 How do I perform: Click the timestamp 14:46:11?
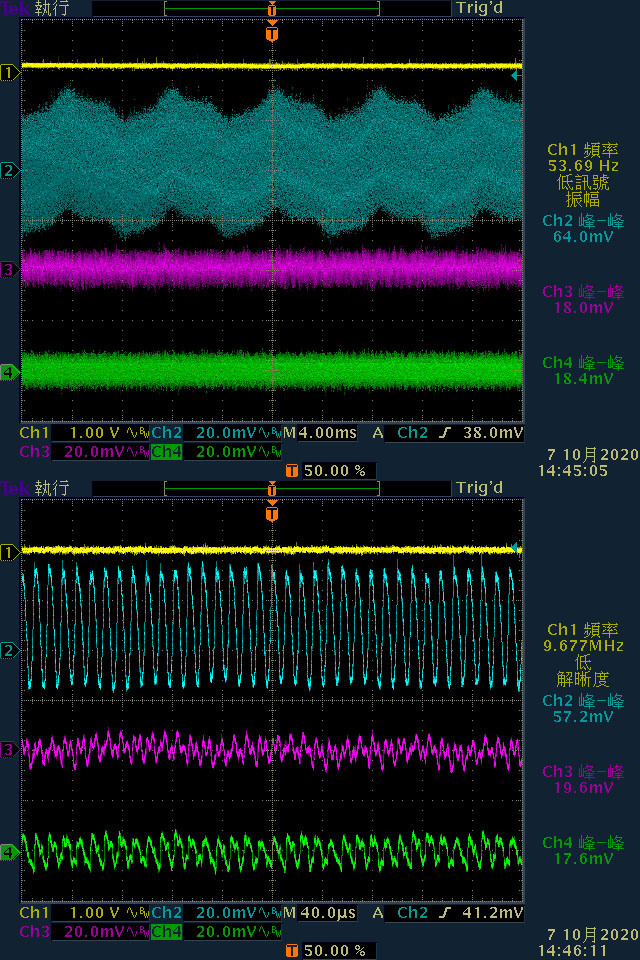tap(573, 951)
